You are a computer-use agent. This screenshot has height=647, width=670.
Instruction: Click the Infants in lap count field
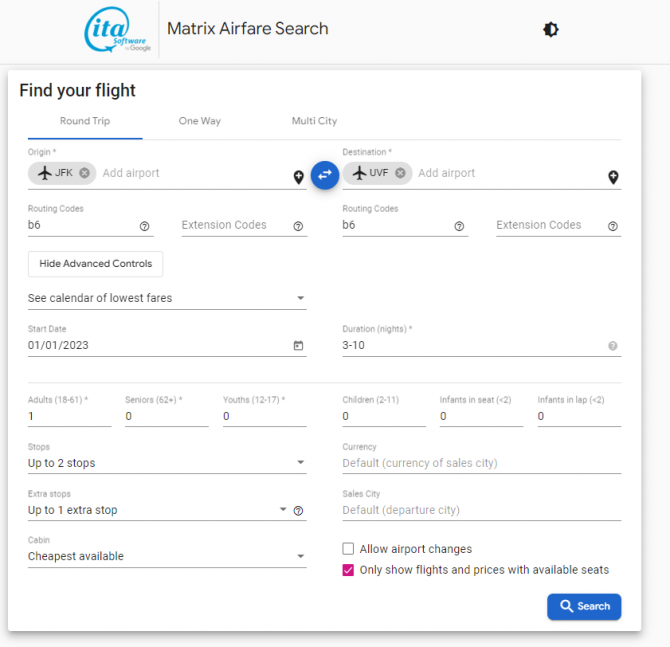click(x=579, y=416)
